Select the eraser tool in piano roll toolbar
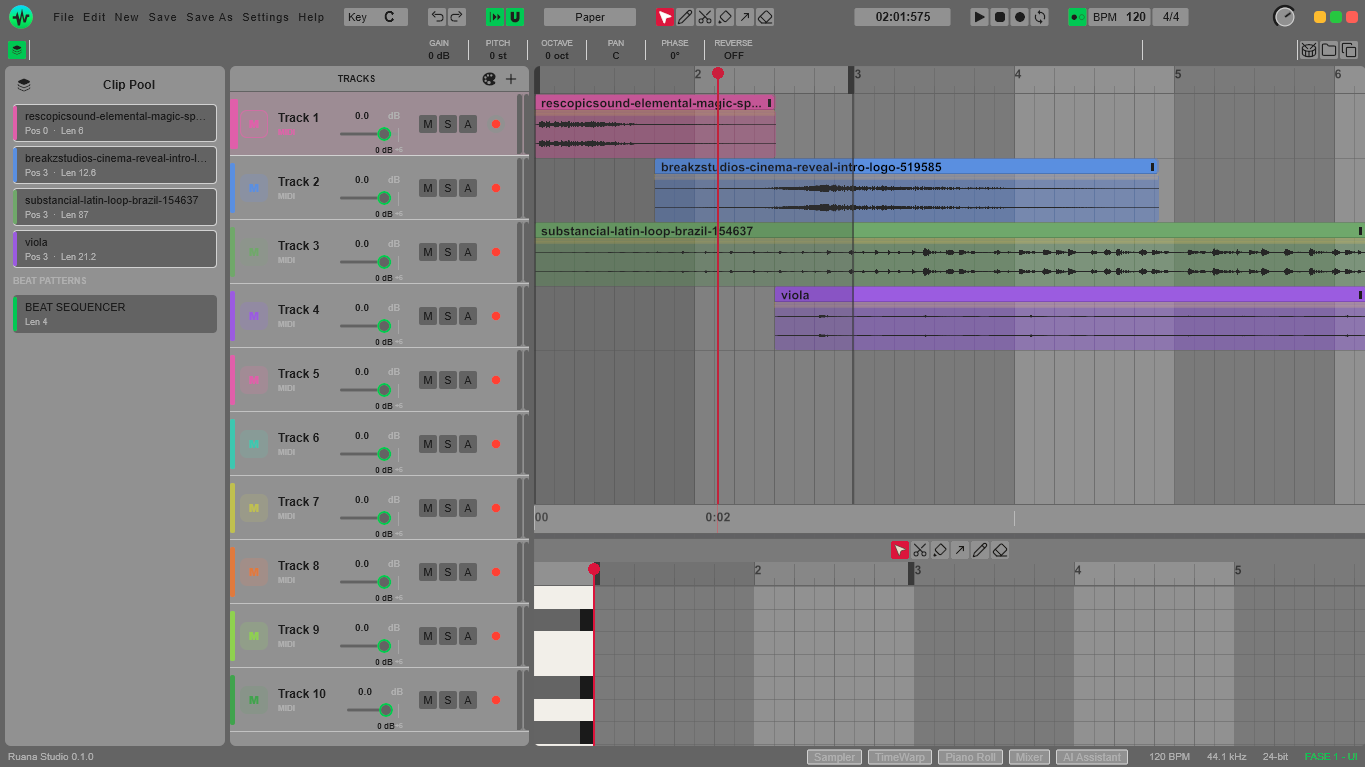1365x767 pixels. [1000, 550]
